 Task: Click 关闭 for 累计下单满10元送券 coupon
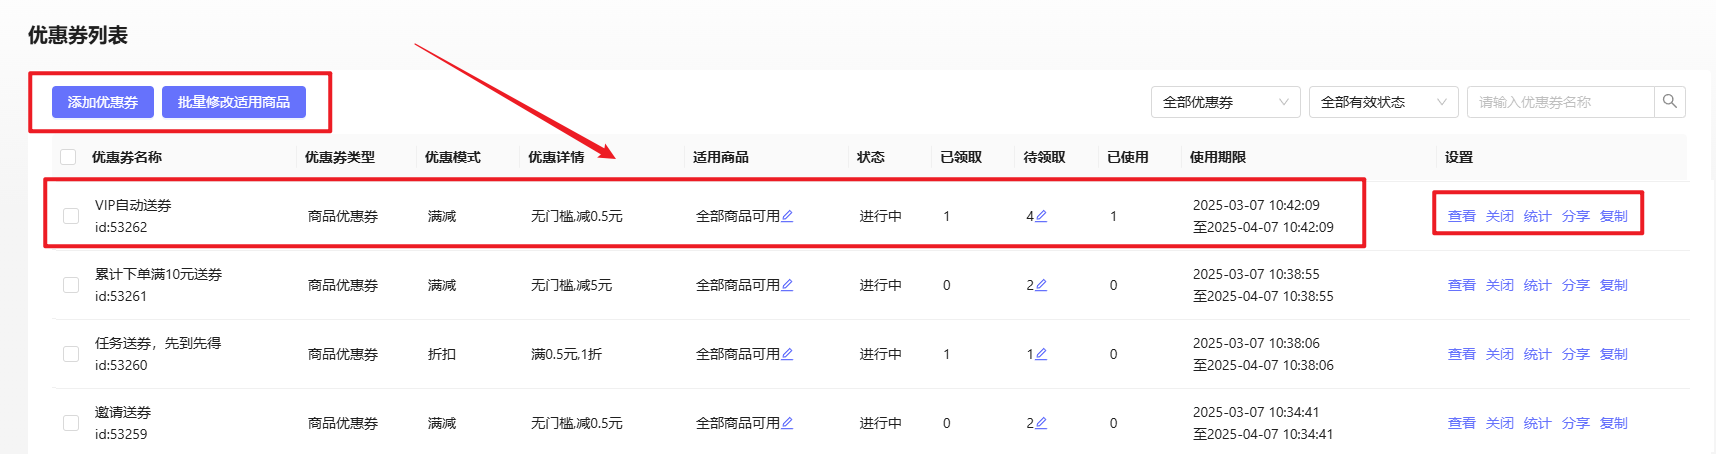(1499, 285)
